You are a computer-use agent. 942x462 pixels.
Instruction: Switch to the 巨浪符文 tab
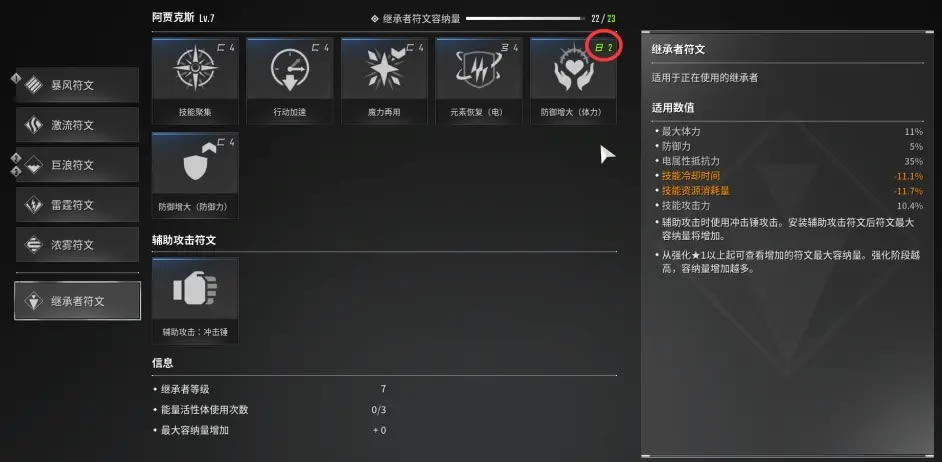(x=77, y=165)
